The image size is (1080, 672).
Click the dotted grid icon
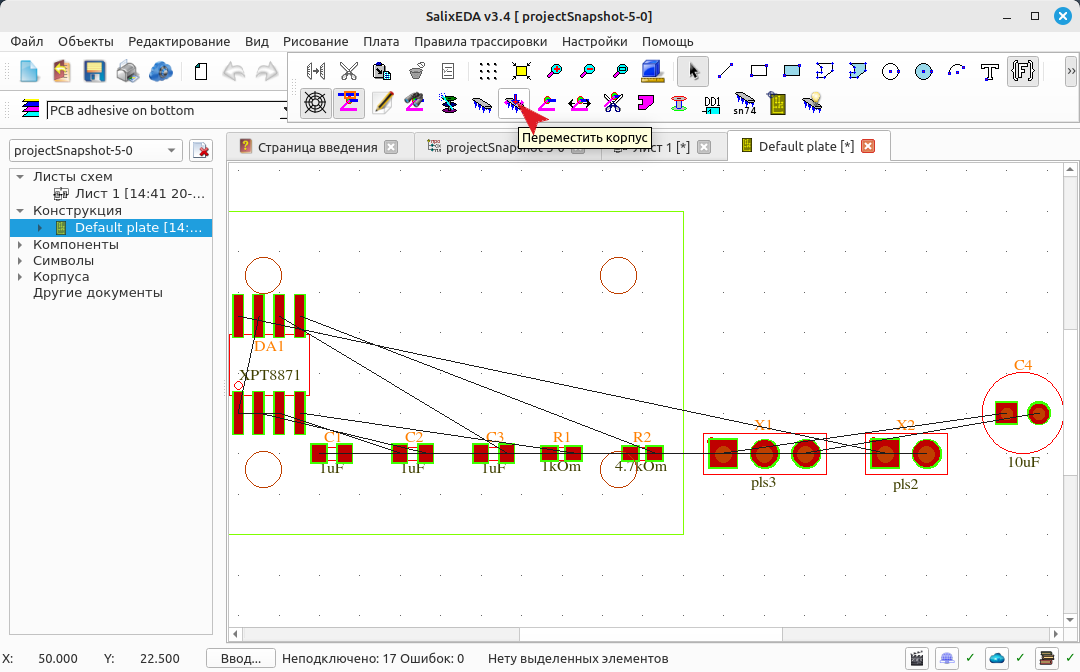click(488, 71)
